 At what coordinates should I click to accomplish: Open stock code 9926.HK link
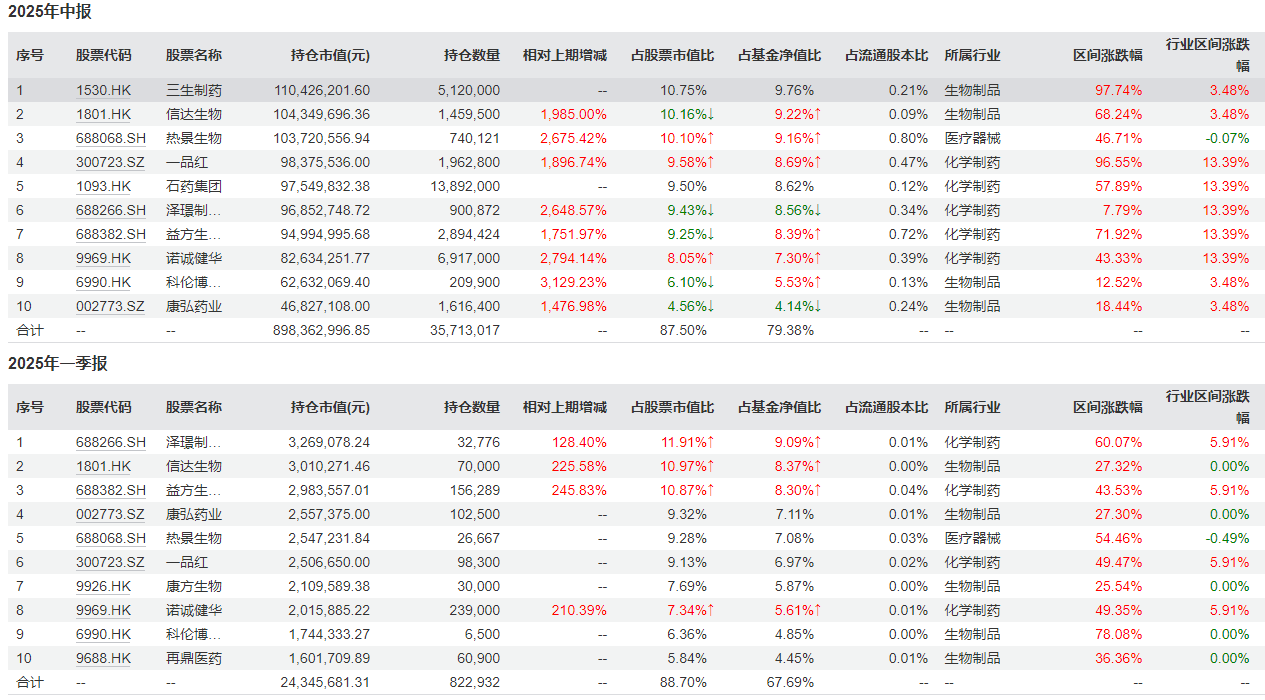(x=104, y=586)
